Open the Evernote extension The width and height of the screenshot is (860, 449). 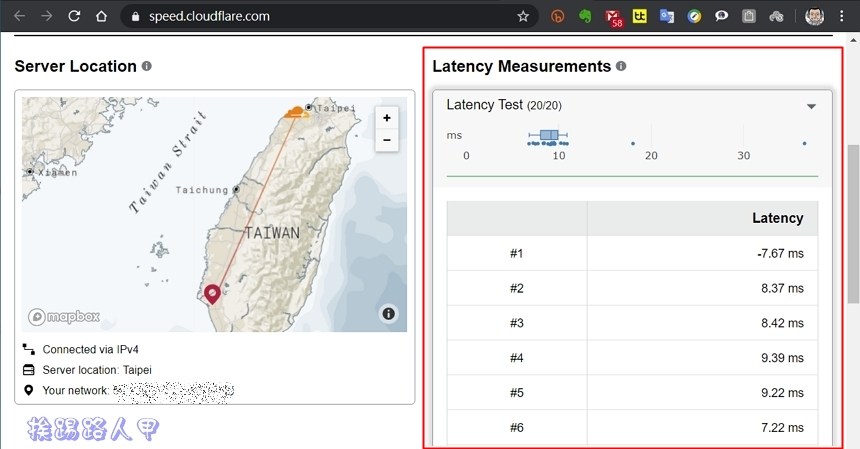(x=587, y=17)
